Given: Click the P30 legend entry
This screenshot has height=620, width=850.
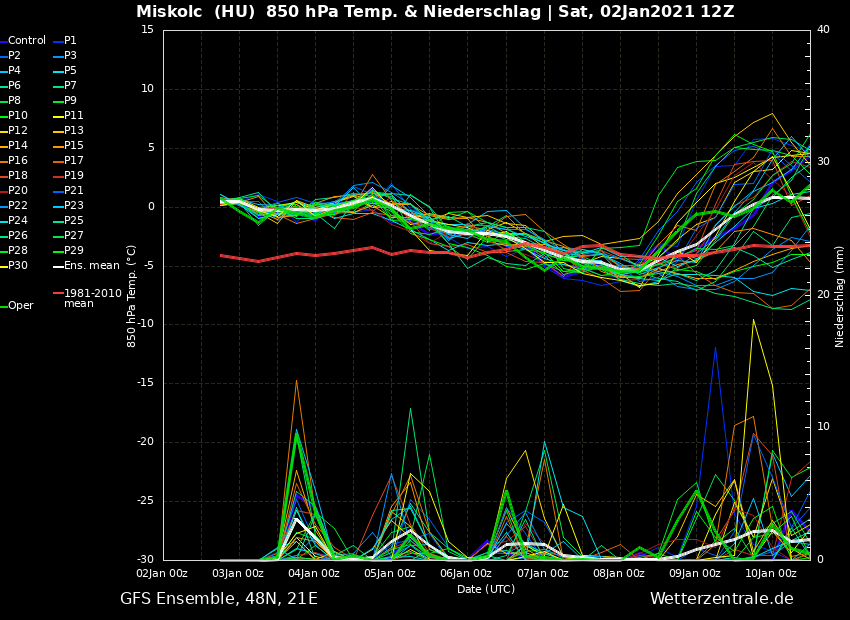Looking at the screenshot, I should tap(18, 266).
